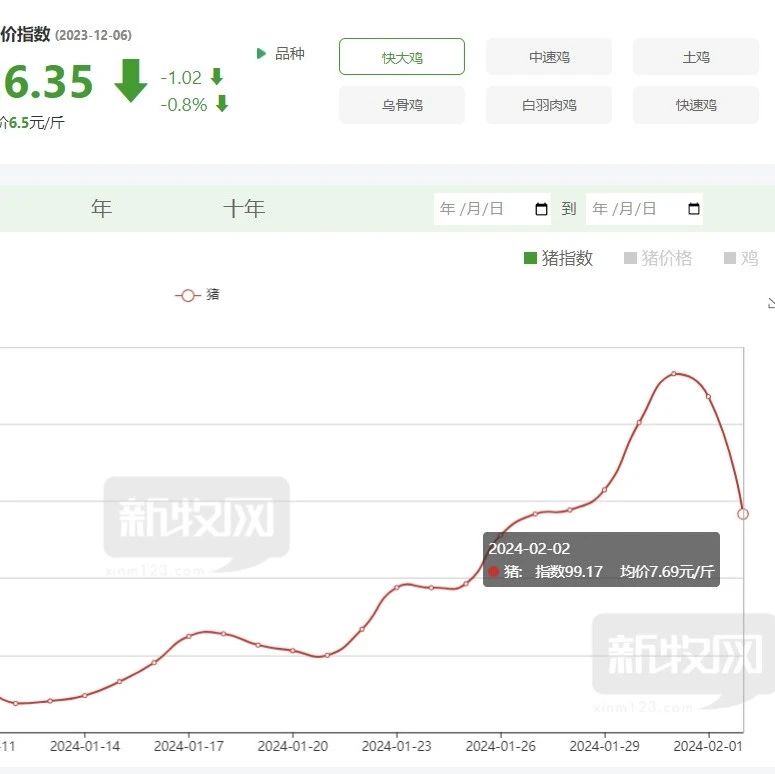Screen dimensions: 775x774
Task: Select the 快速鸡 variety button
Action: (695, 105)
